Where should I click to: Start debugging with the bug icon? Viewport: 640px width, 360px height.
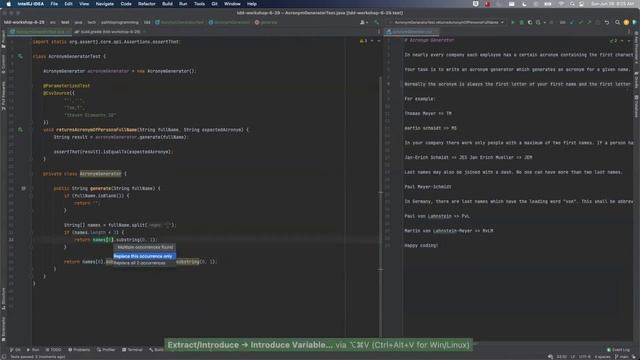pos(521,22)
